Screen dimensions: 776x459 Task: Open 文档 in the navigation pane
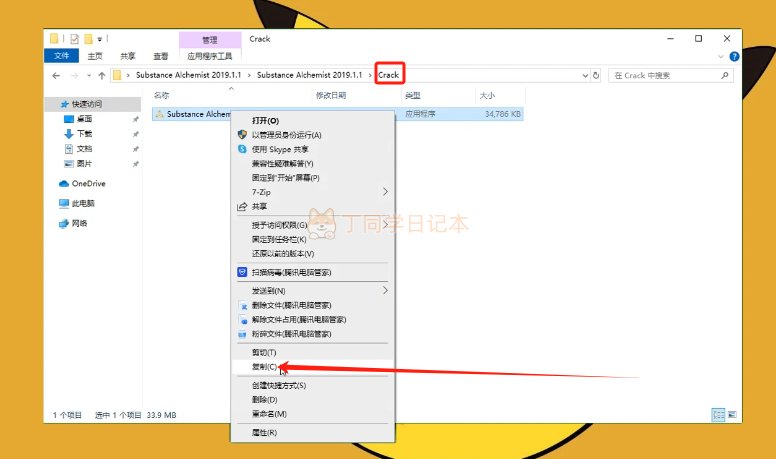coord(85,149)
